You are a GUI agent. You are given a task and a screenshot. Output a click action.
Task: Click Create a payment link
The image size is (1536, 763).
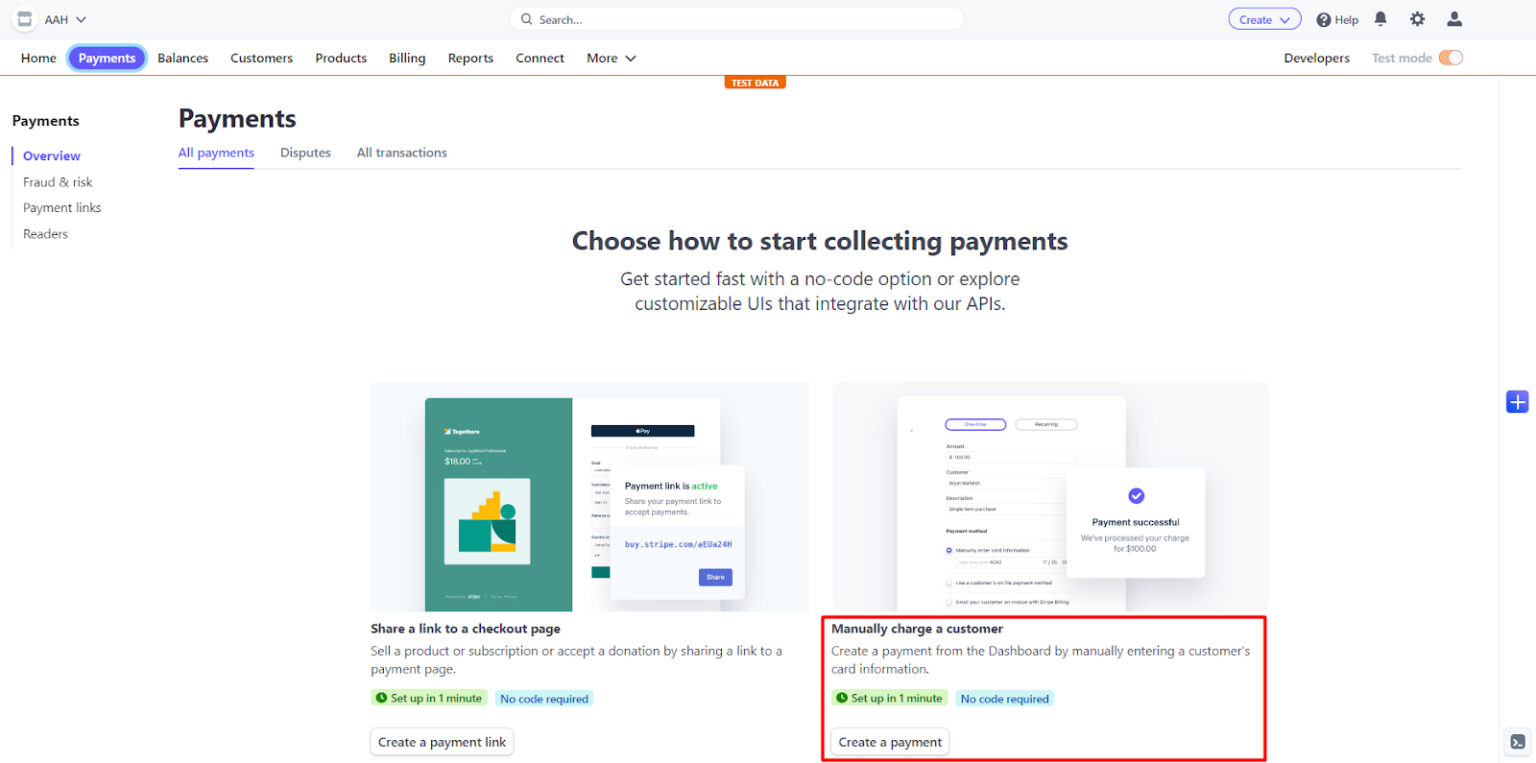pyautogui.click(x=441, y=741)
